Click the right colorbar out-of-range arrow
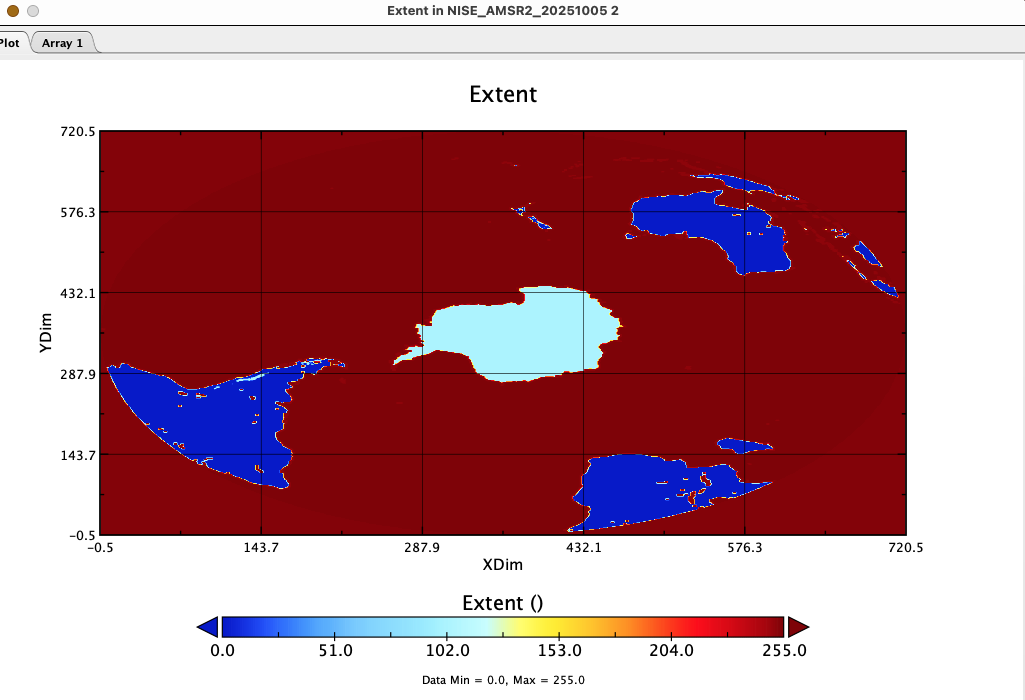1025x700 pixels. click(796, 627)
